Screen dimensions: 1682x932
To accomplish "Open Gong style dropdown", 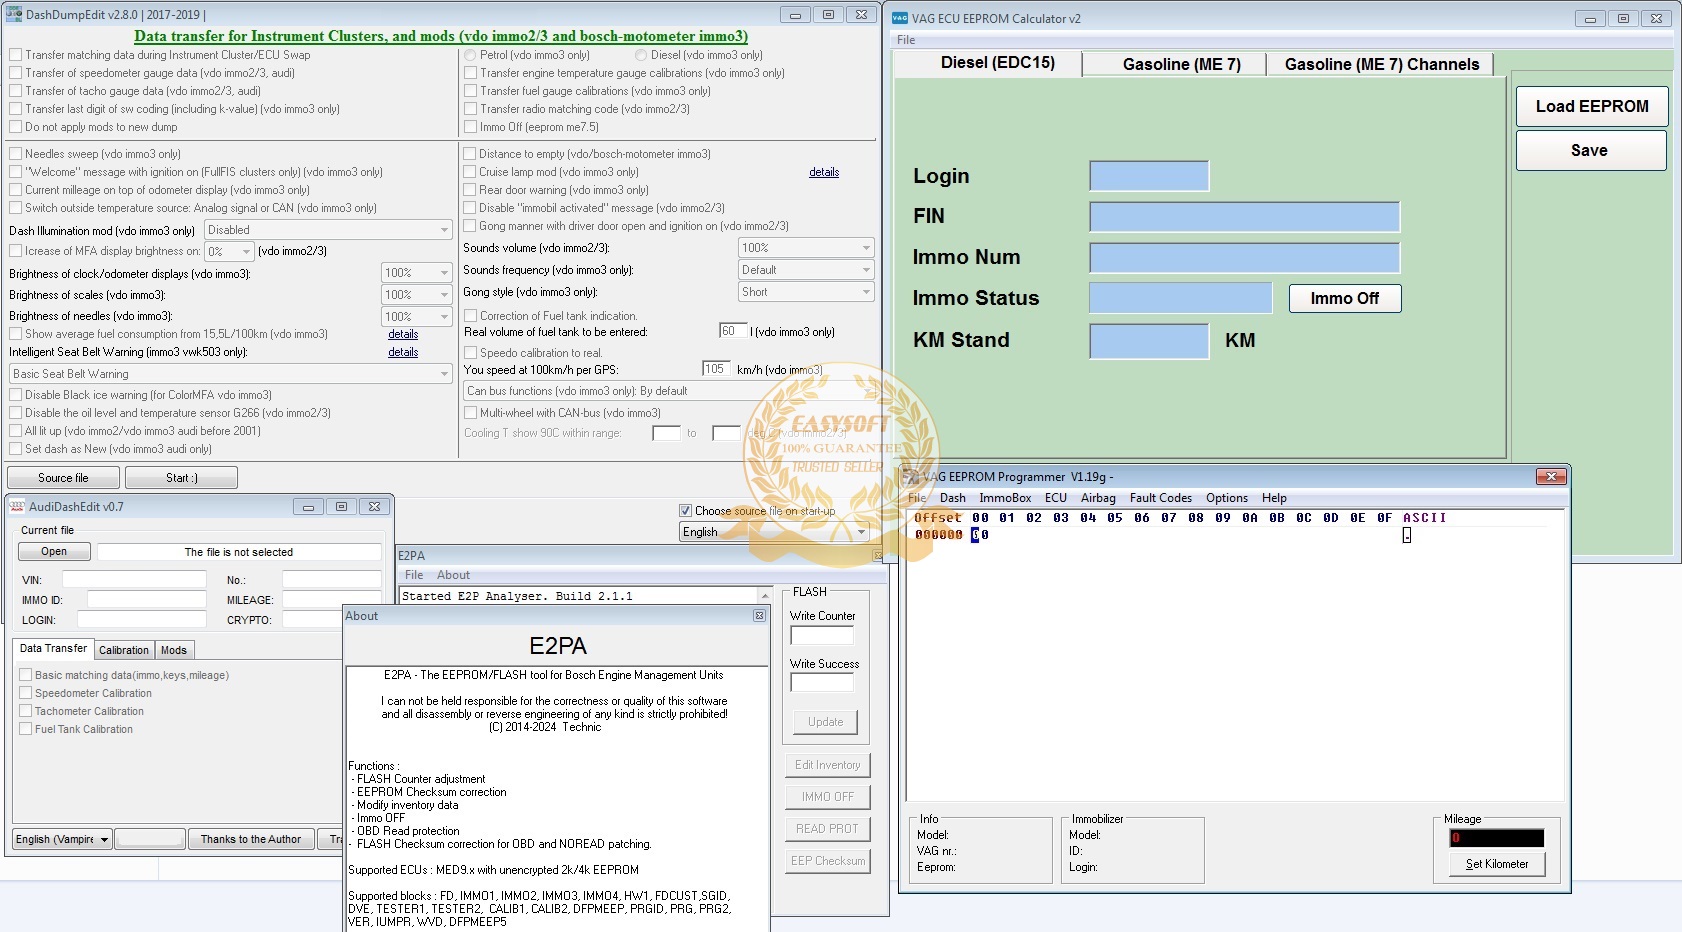I will (806, 292).
